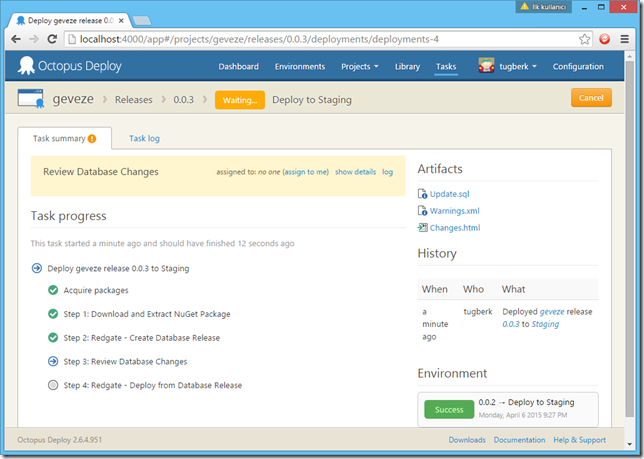Open the Configuration menu
Image resolution: width=644 pixels, height=459 pixels.
click(578, 67)
